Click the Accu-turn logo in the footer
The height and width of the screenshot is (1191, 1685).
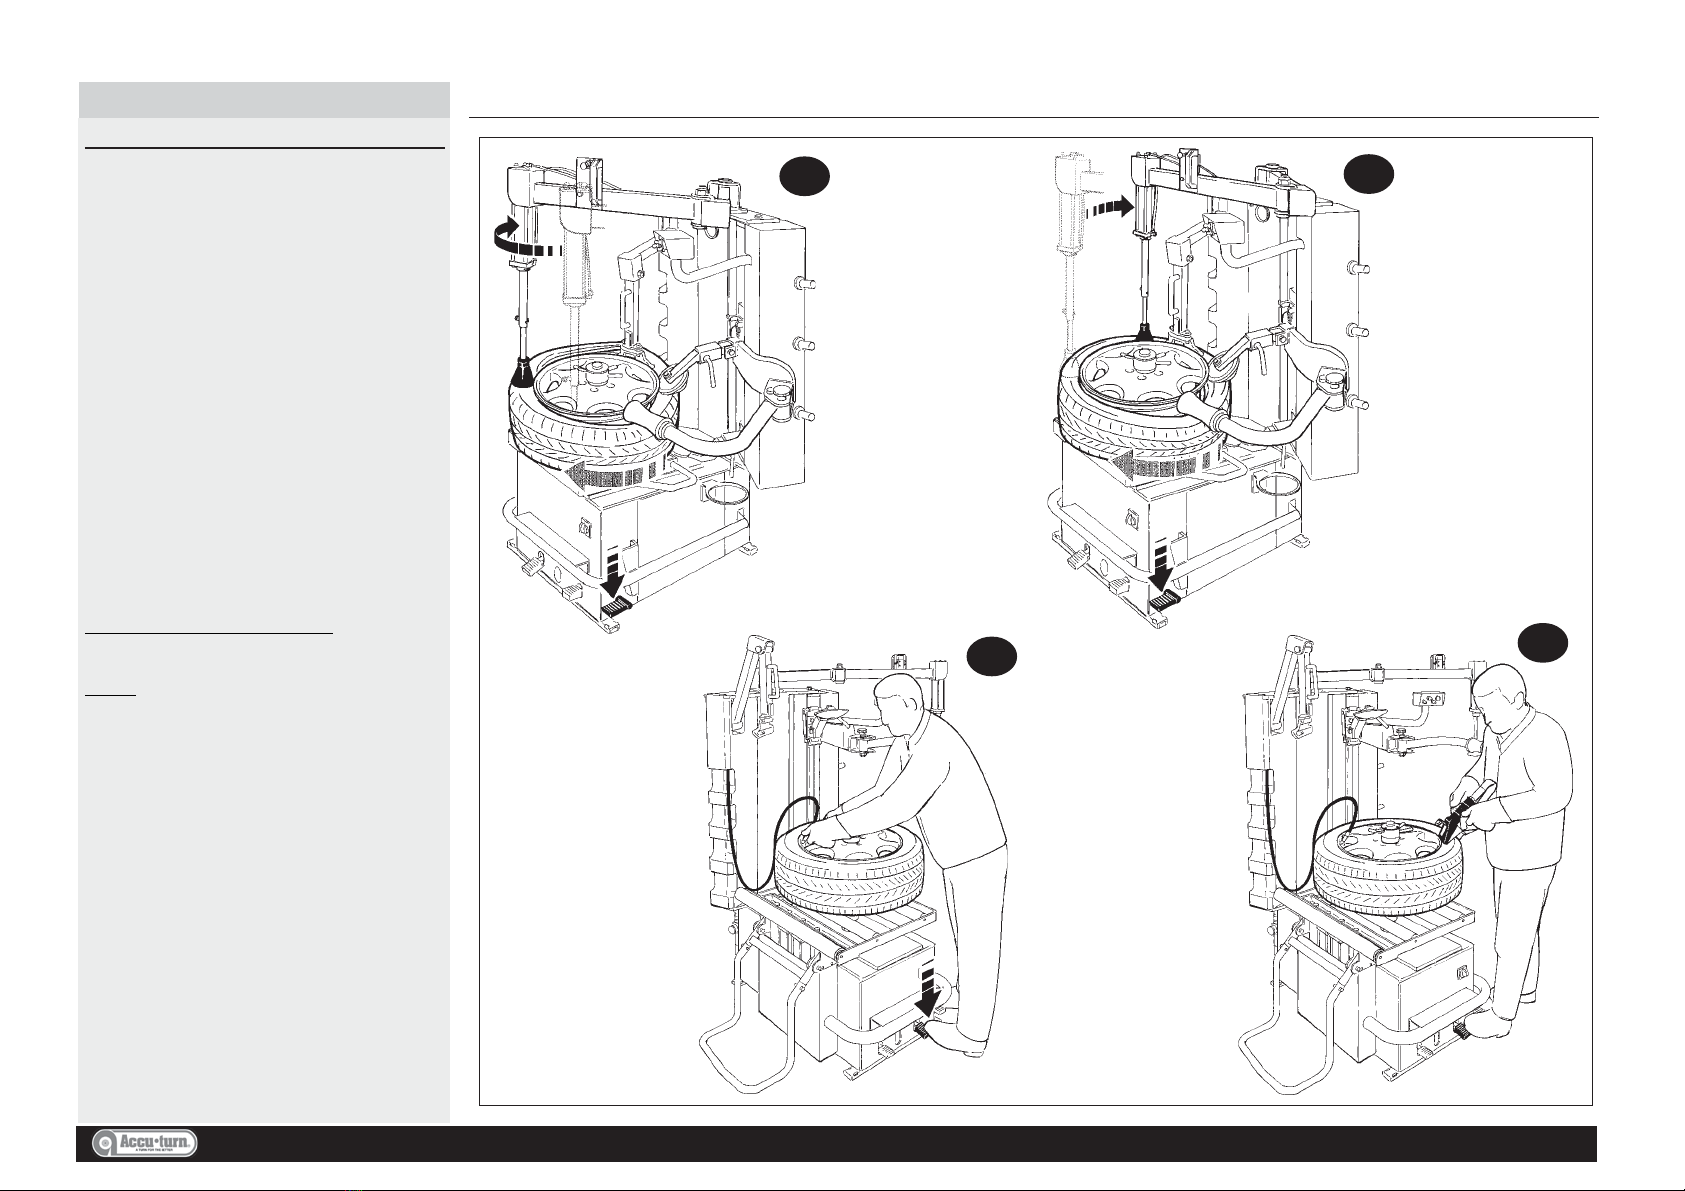(145, 1144)
